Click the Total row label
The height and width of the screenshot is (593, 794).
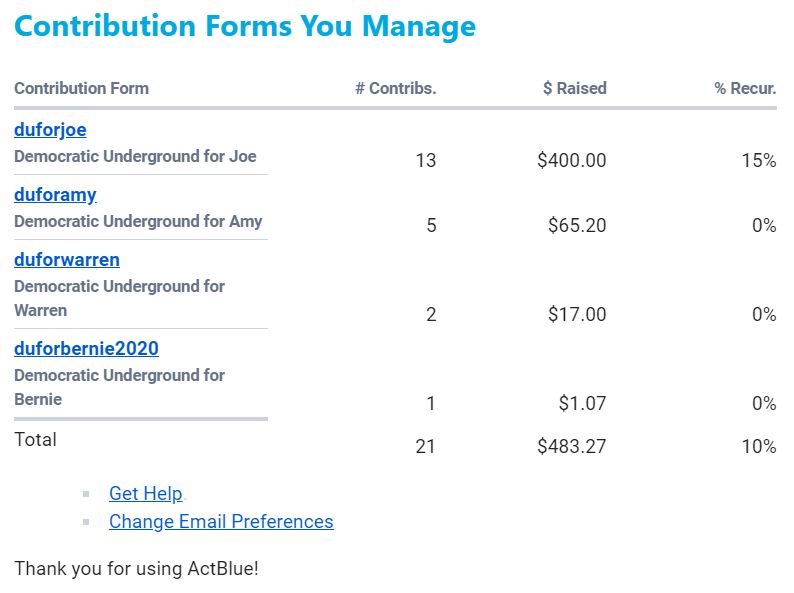click(35, 439)
